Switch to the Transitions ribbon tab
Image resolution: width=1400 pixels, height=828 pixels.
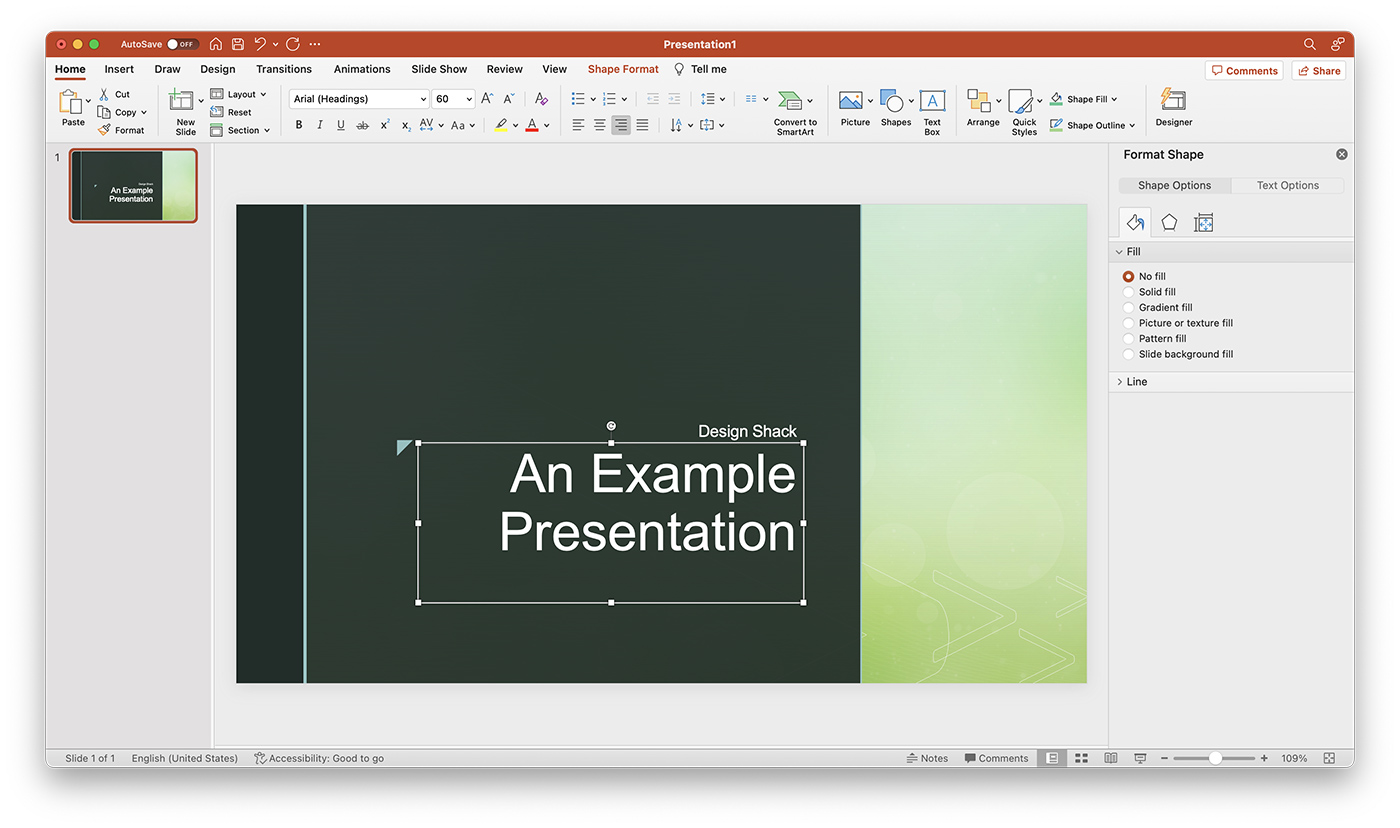click(x=284, y=69)
